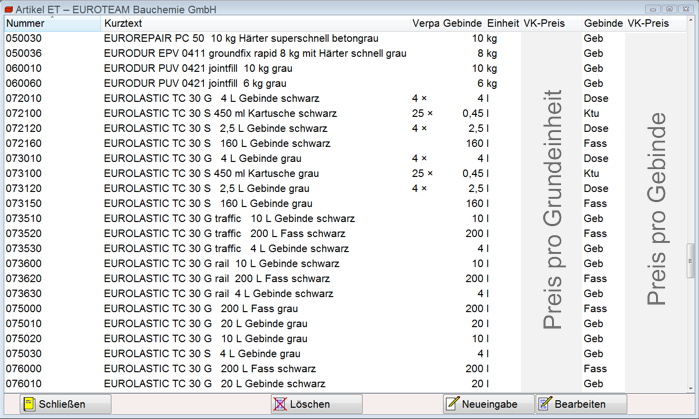Sort by the Kurztext column header
Viewport: 699px width, 419px height.
[x=256, y=24]
